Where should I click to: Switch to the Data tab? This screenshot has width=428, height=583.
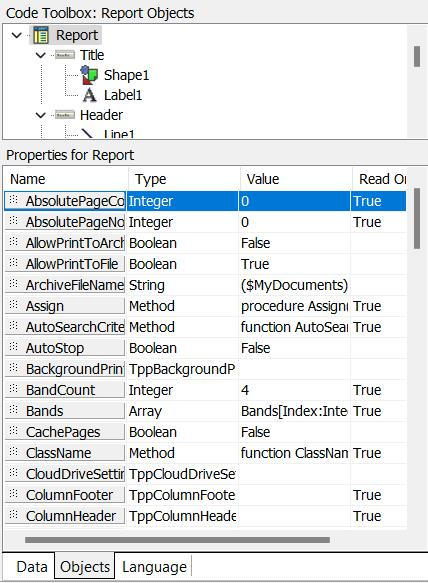pyautogui.click(x=32, y=567)
